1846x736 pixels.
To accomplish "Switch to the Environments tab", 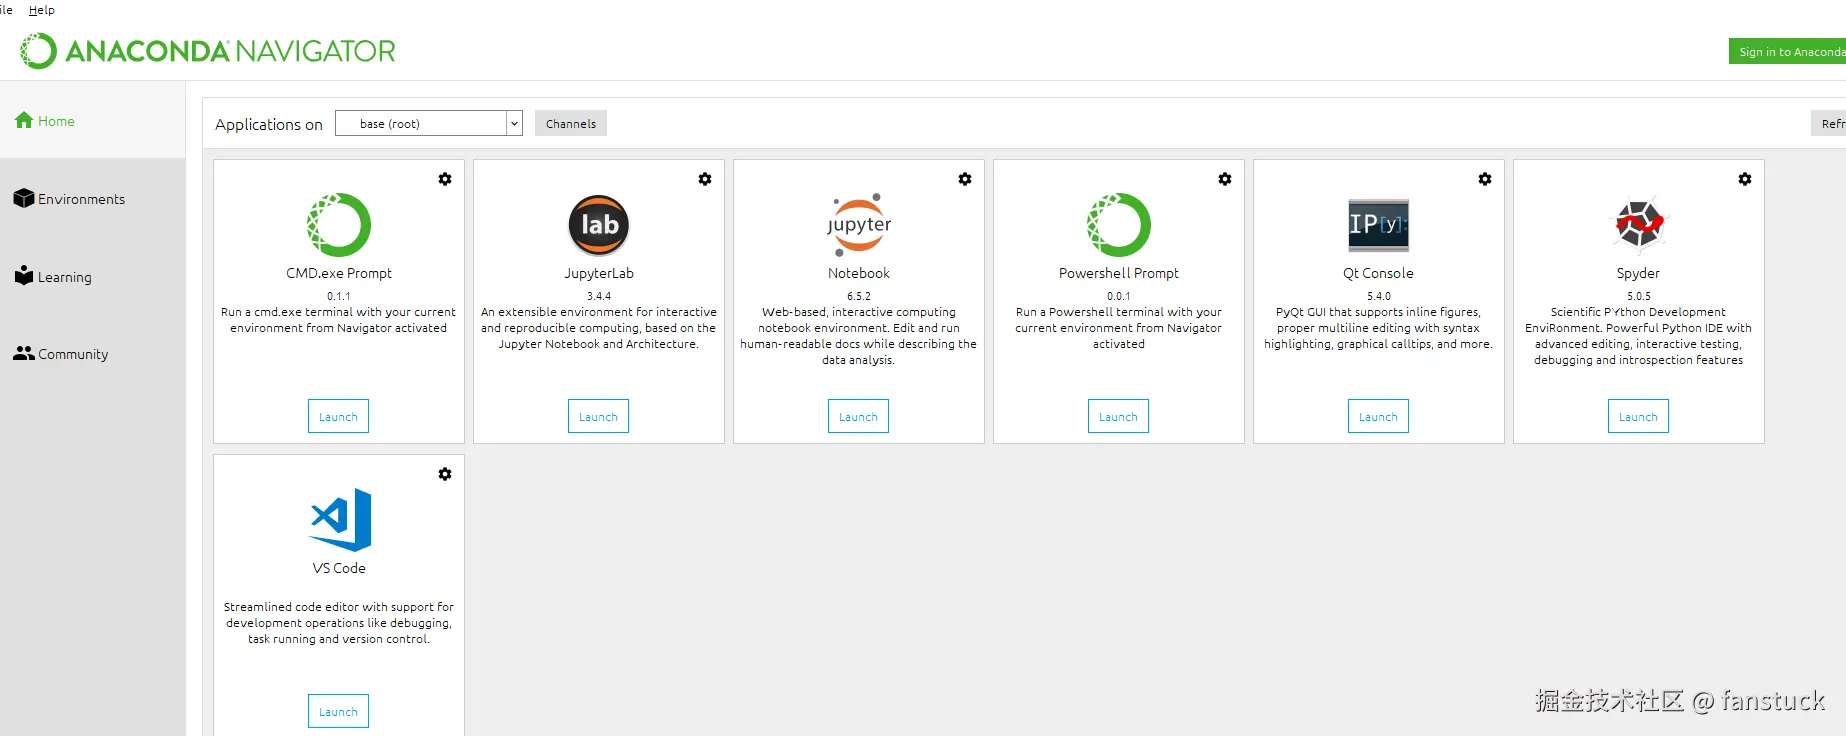I will (92, 198).
